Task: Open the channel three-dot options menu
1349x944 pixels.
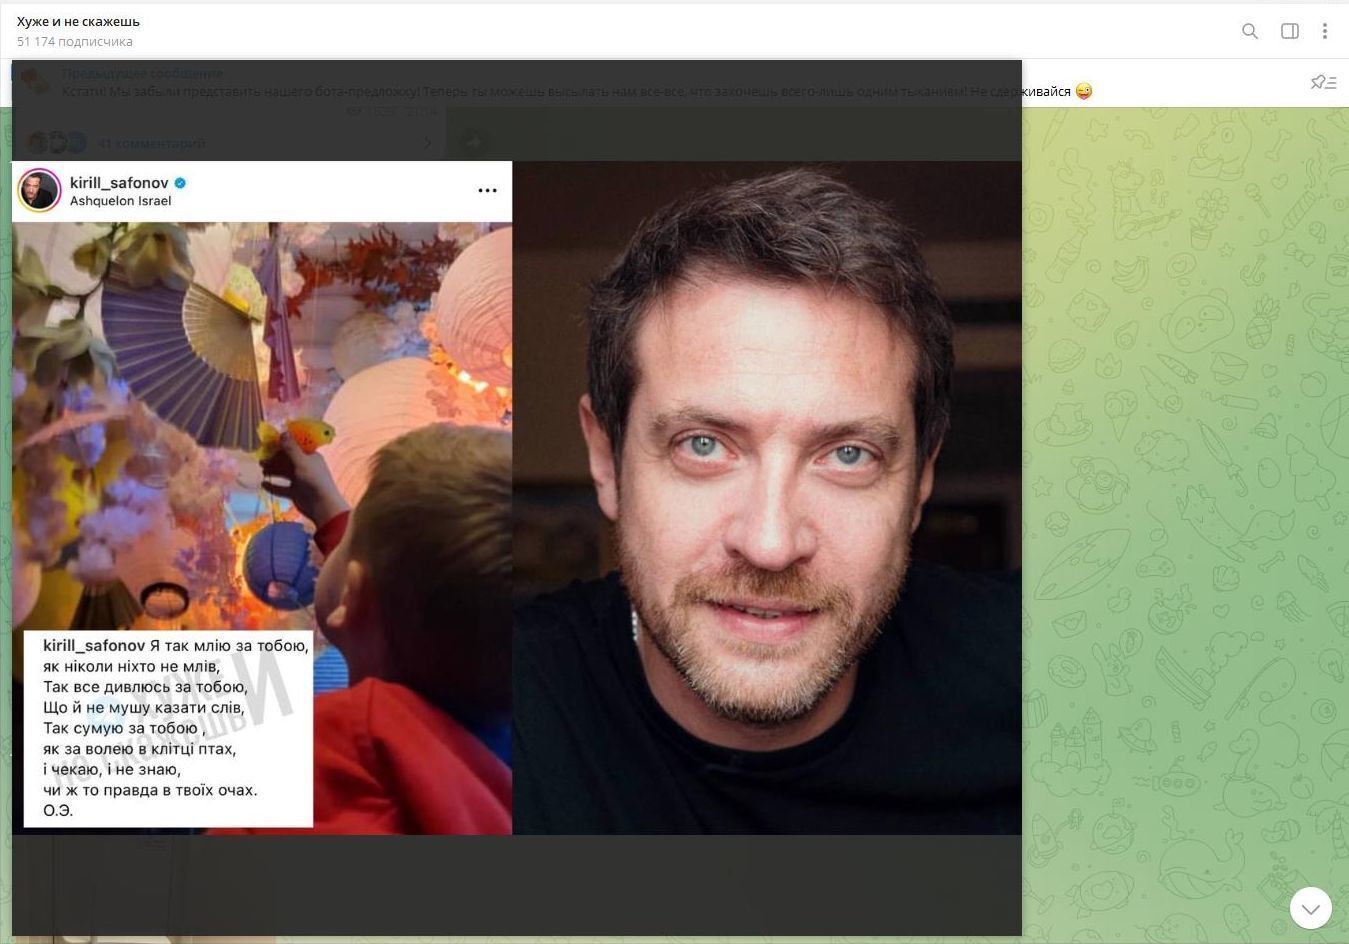Action: tap(1324, 31)
